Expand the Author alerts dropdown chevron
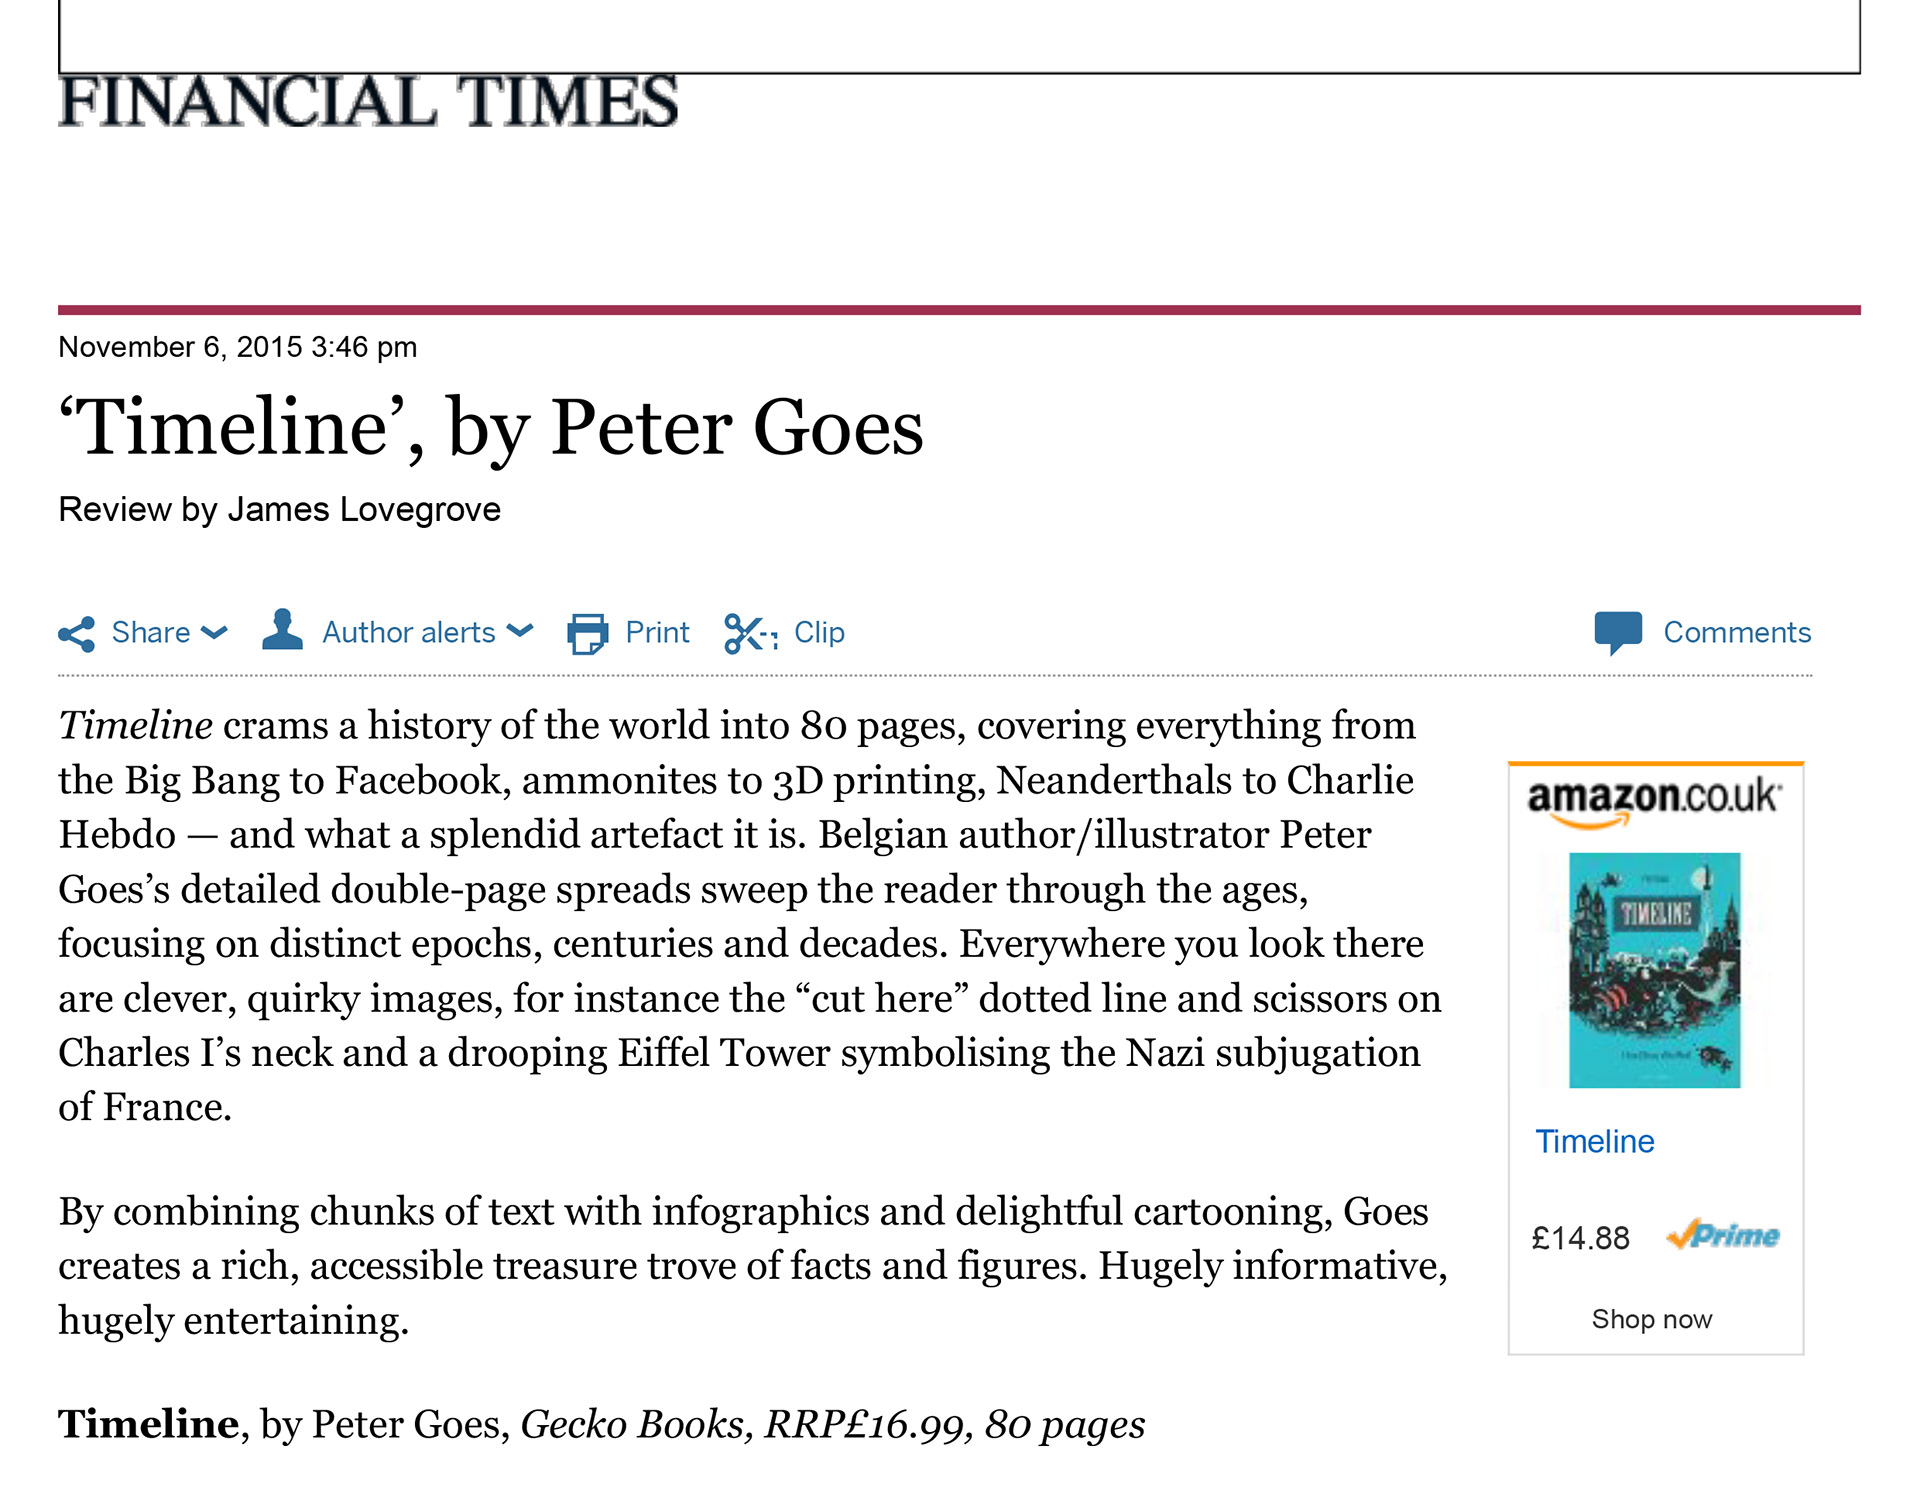 520,631
